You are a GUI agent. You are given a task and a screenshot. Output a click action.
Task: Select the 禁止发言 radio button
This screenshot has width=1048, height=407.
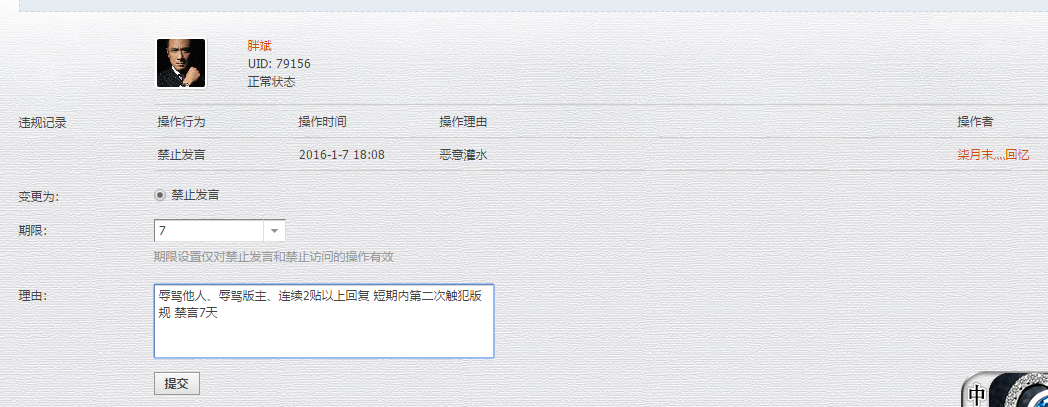point(160,195)
